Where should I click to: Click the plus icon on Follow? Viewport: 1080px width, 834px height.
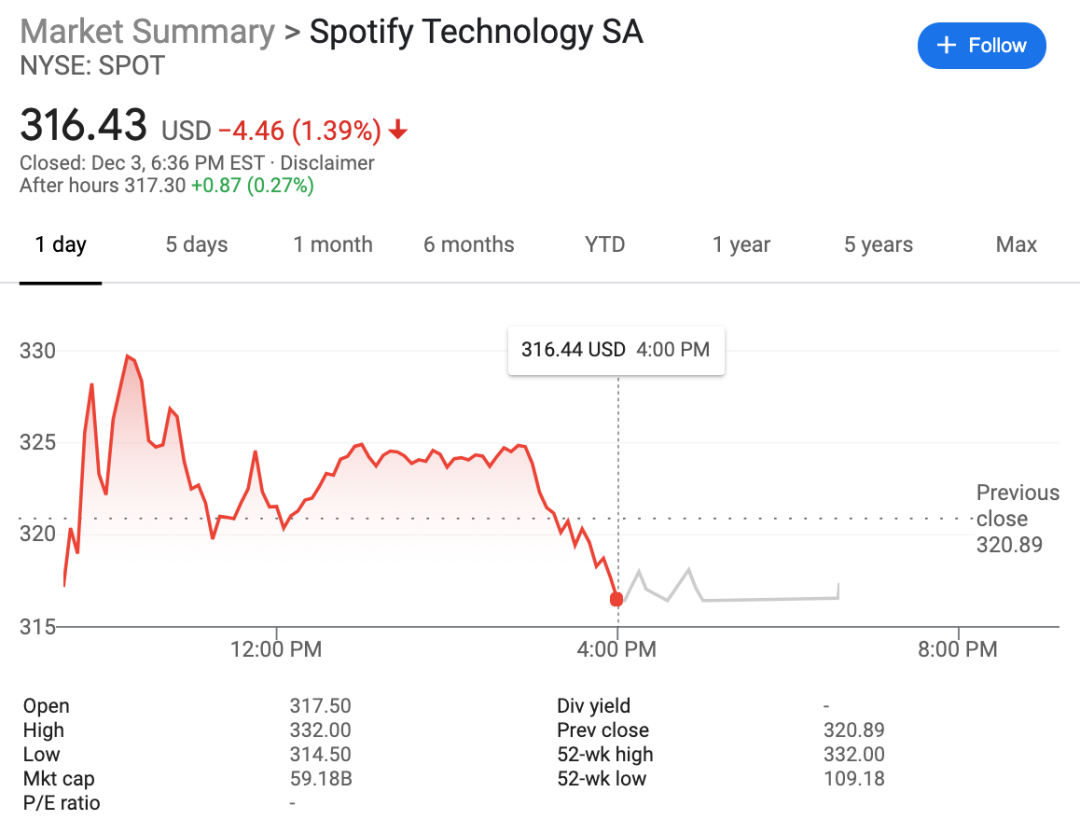click(946, 46)
